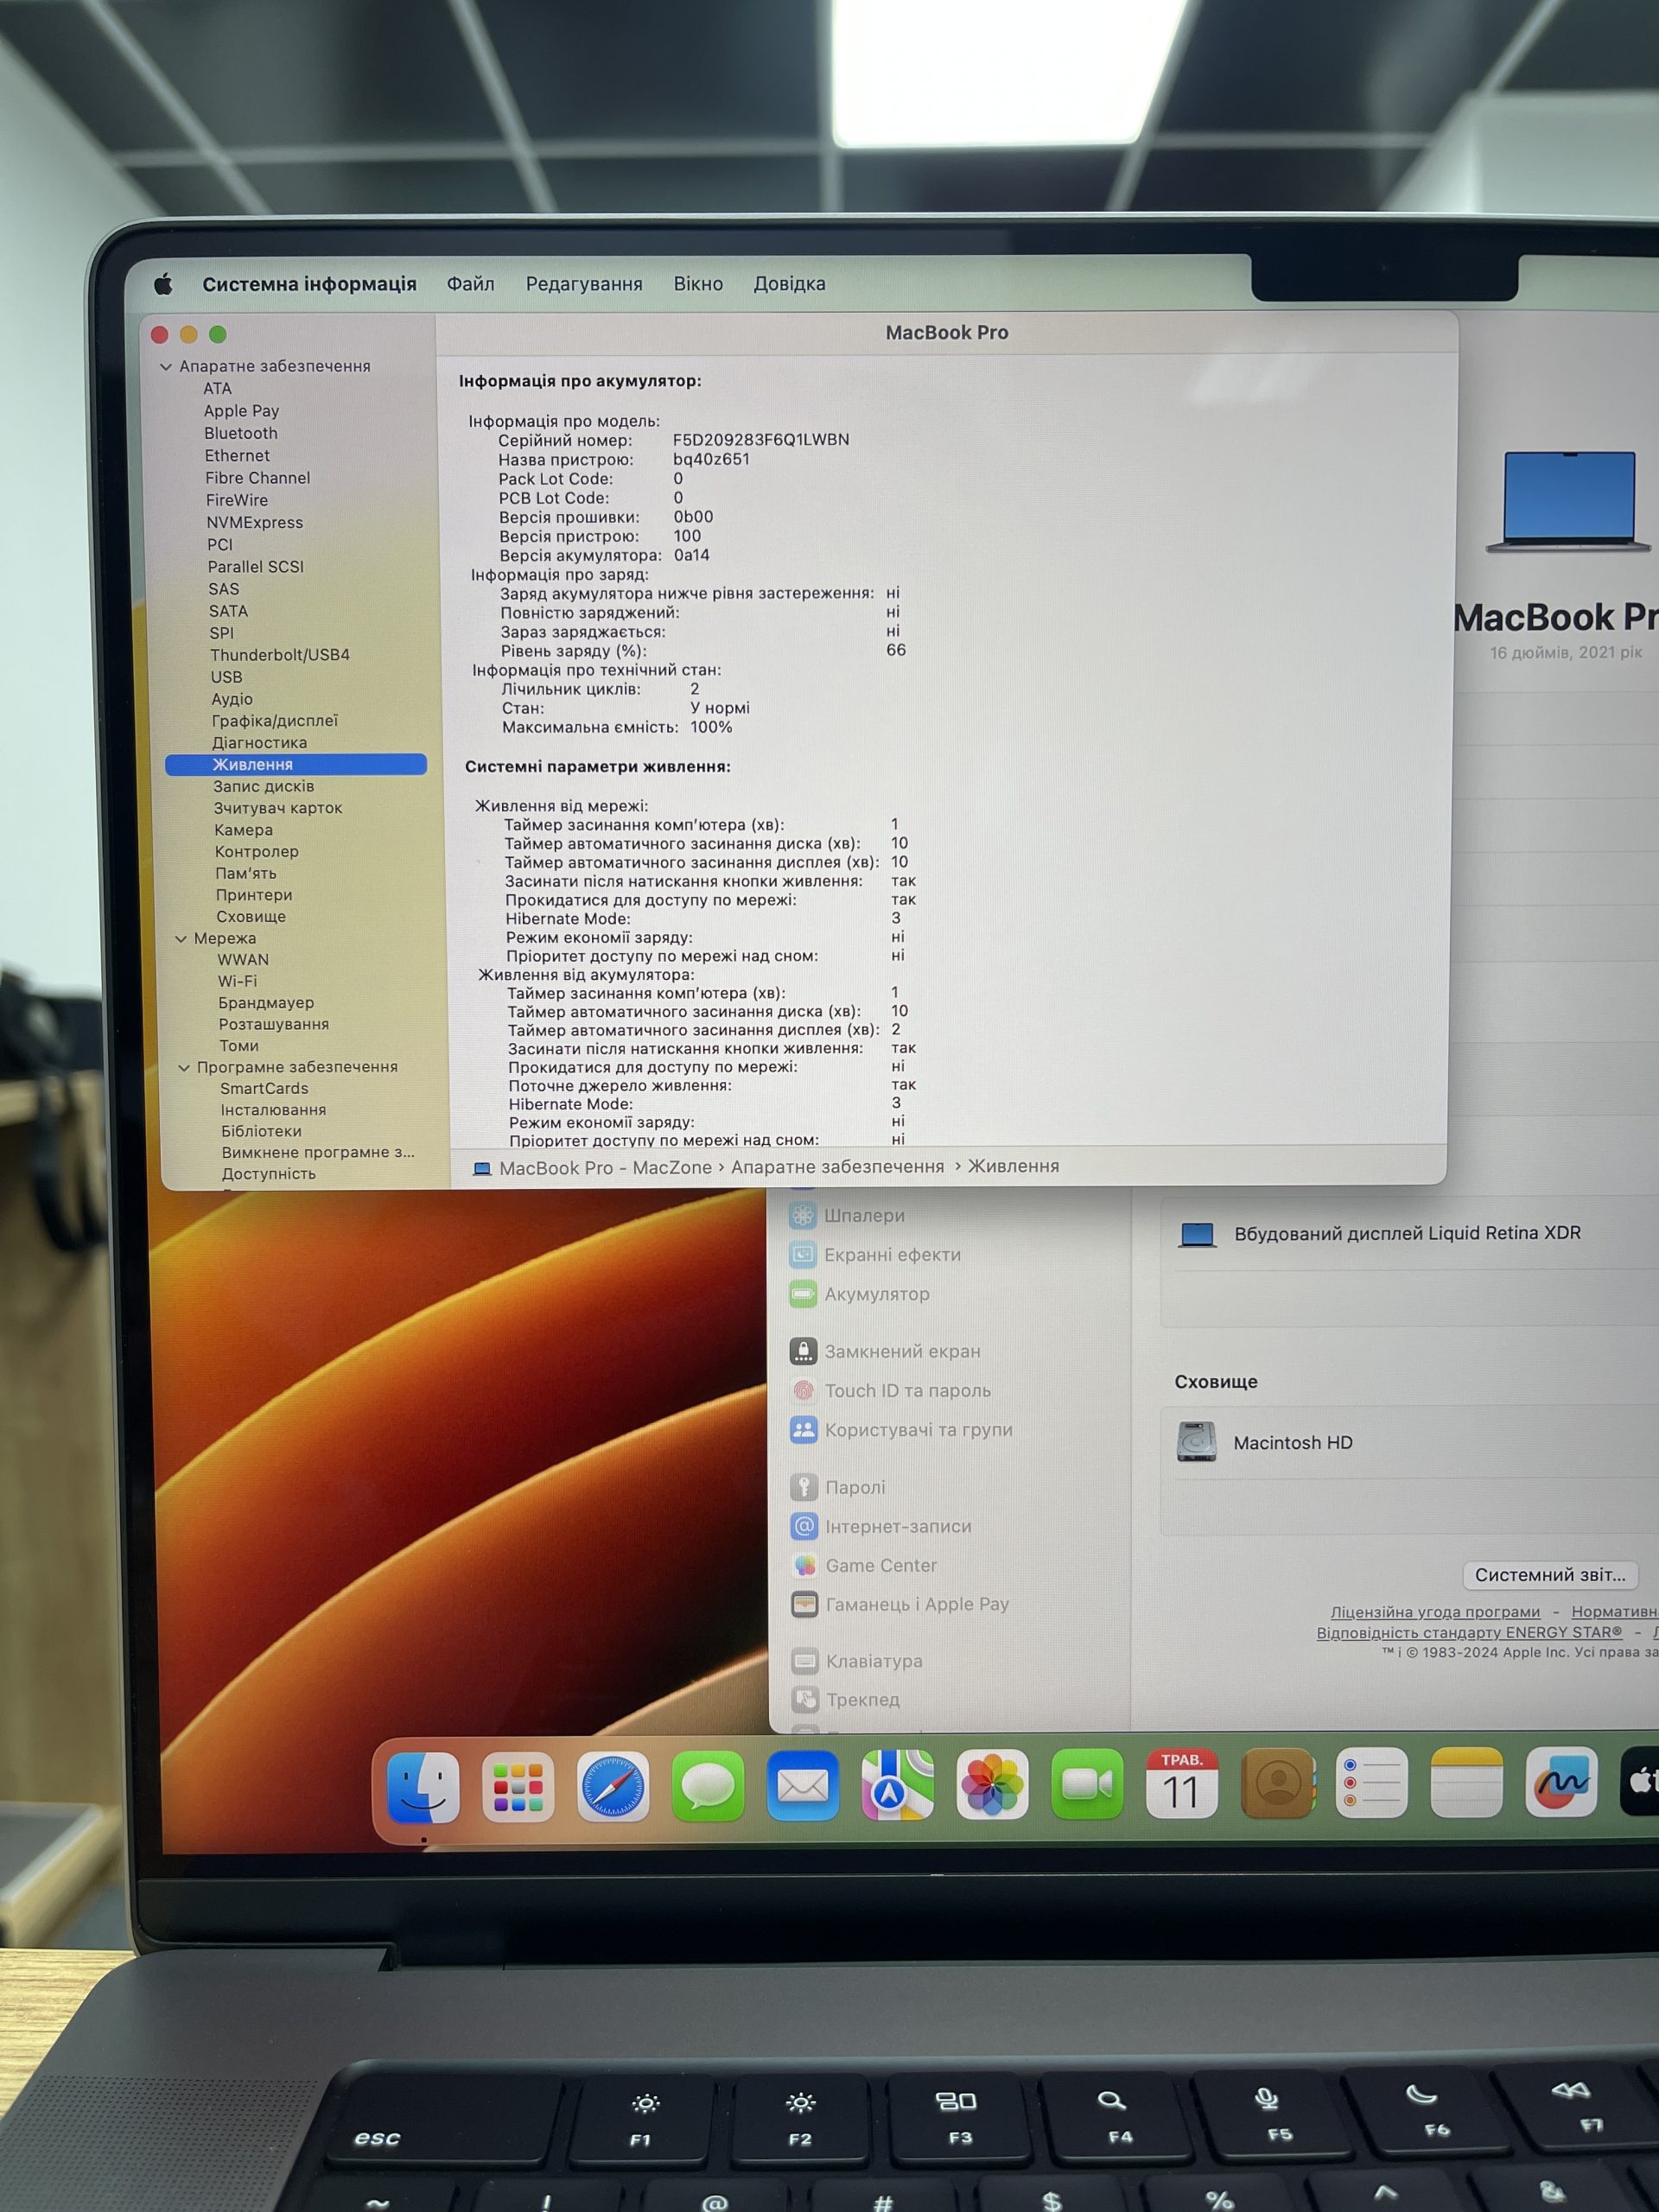Image resolution: width=1659 pixels, height=2212 pixels.
Task: Select Пам'ять in hardware list
Action: pyautogui.click(x=246, y=873)
